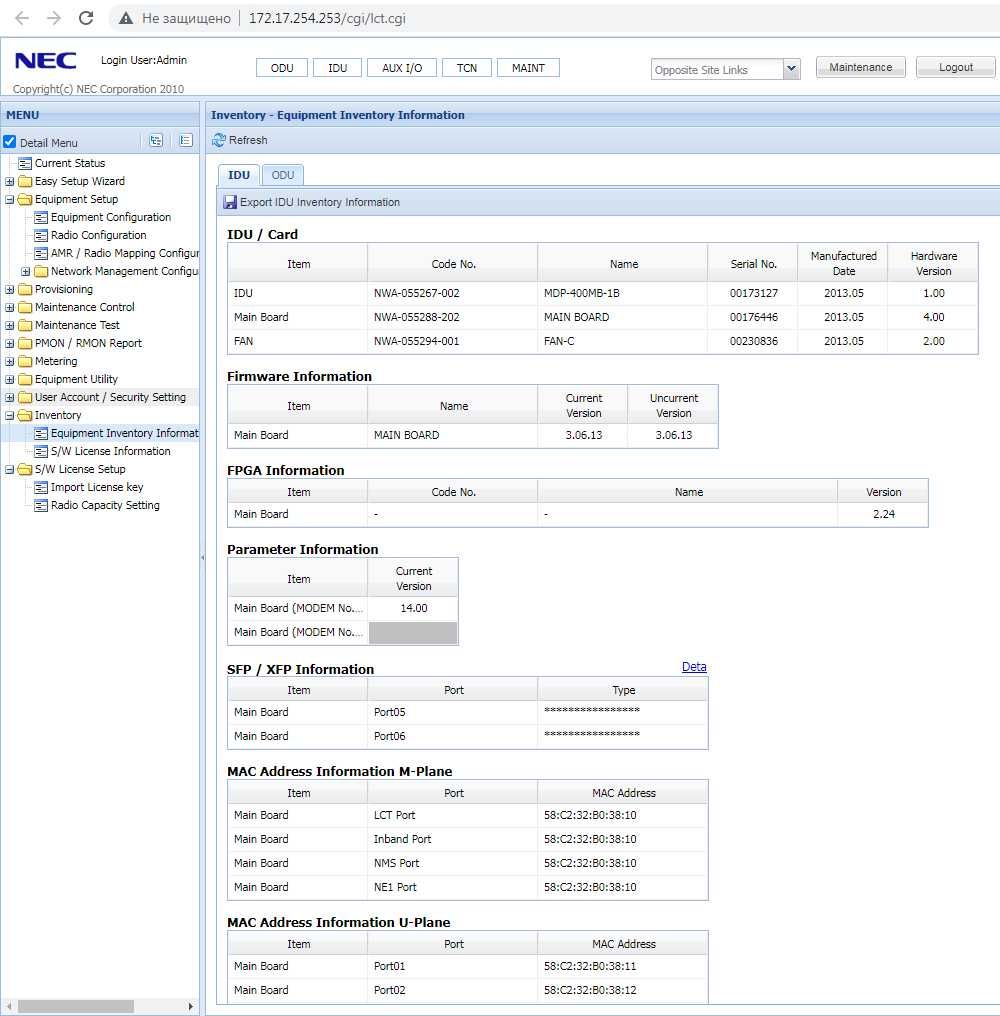This screenshot has height=1016, width=1000.
Task: Open Radio Capacity Setting menu item
Action: pos(105,505)
